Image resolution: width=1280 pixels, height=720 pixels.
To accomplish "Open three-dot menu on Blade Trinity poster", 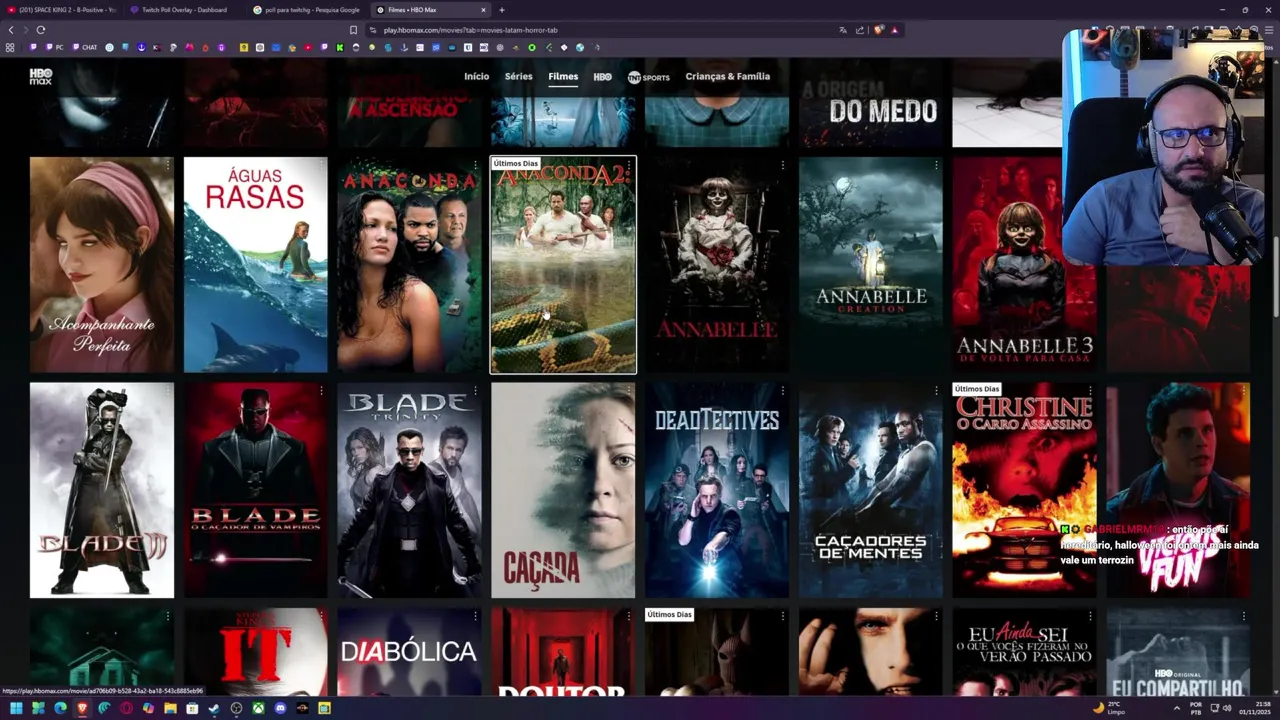I will coord(475,391).
